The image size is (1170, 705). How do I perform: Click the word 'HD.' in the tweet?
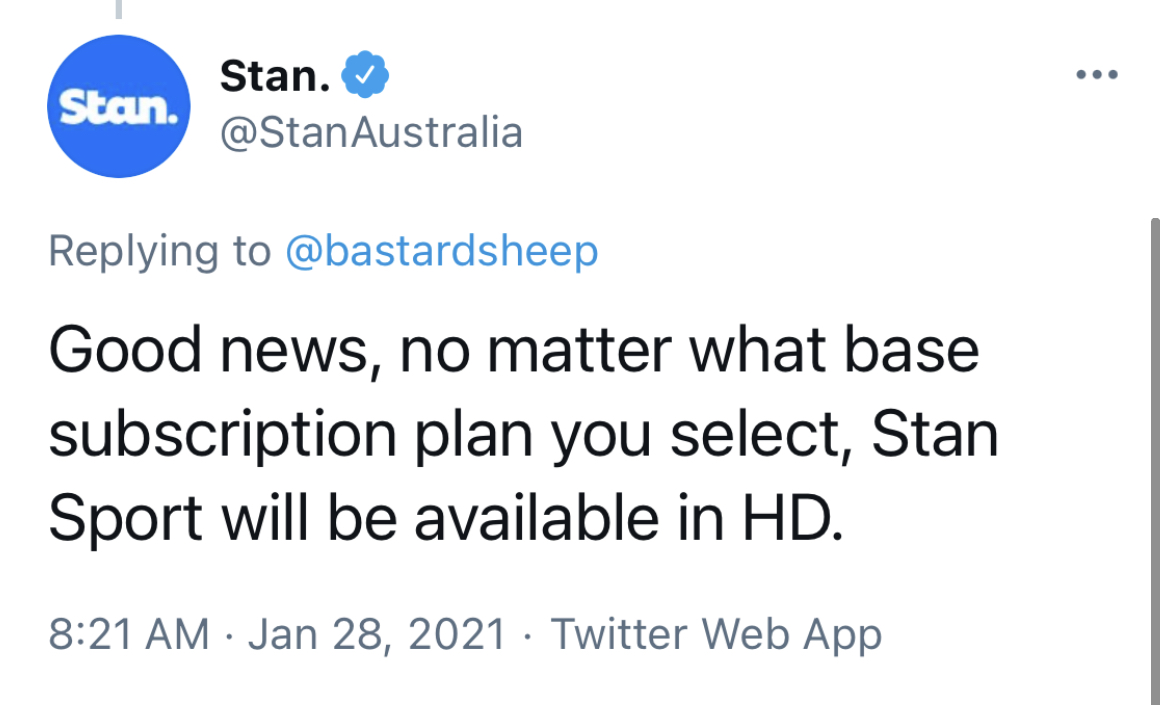point(792,518)
